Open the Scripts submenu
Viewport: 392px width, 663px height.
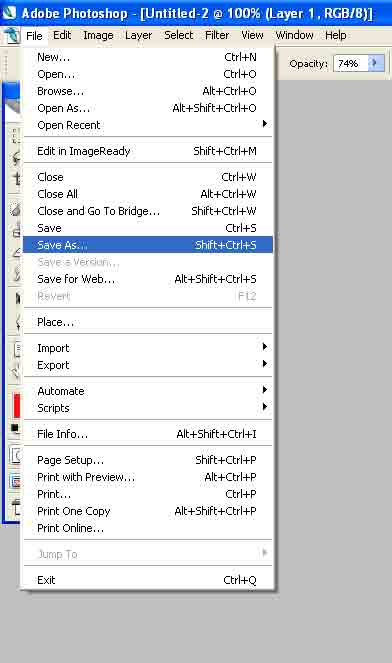pos(148,408)
